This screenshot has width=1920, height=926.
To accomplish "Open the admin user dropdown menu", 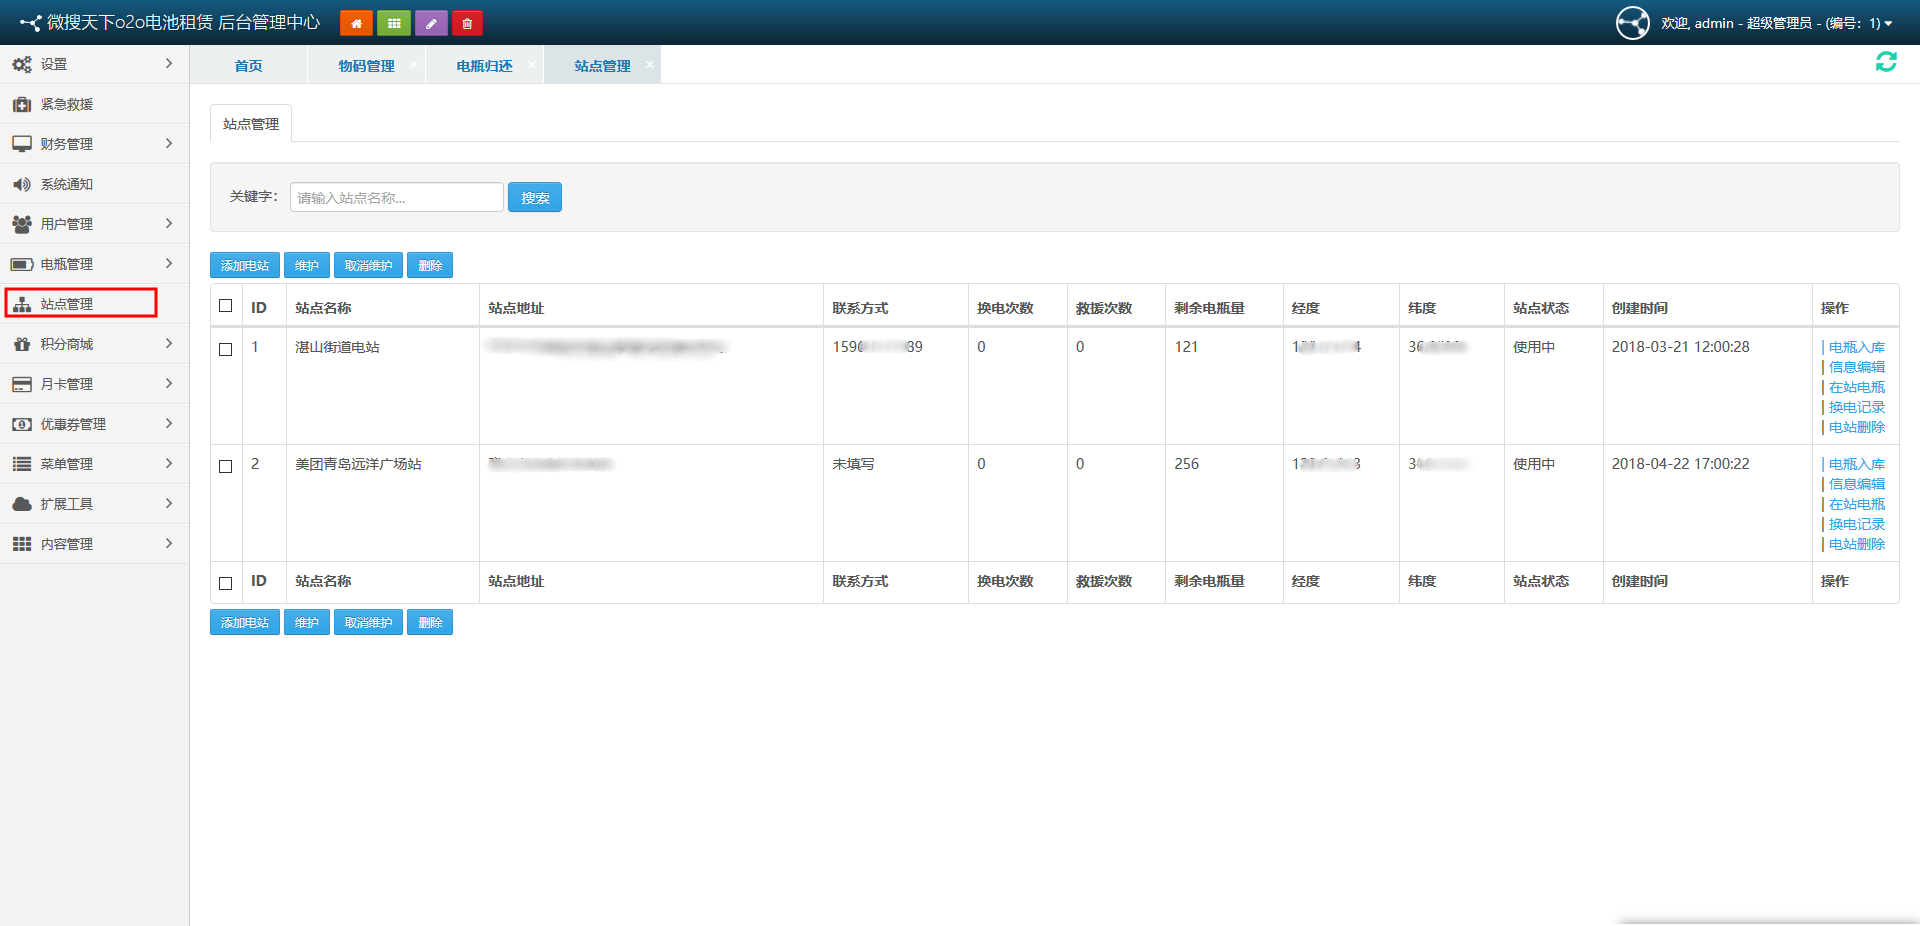I will 1775,23.
